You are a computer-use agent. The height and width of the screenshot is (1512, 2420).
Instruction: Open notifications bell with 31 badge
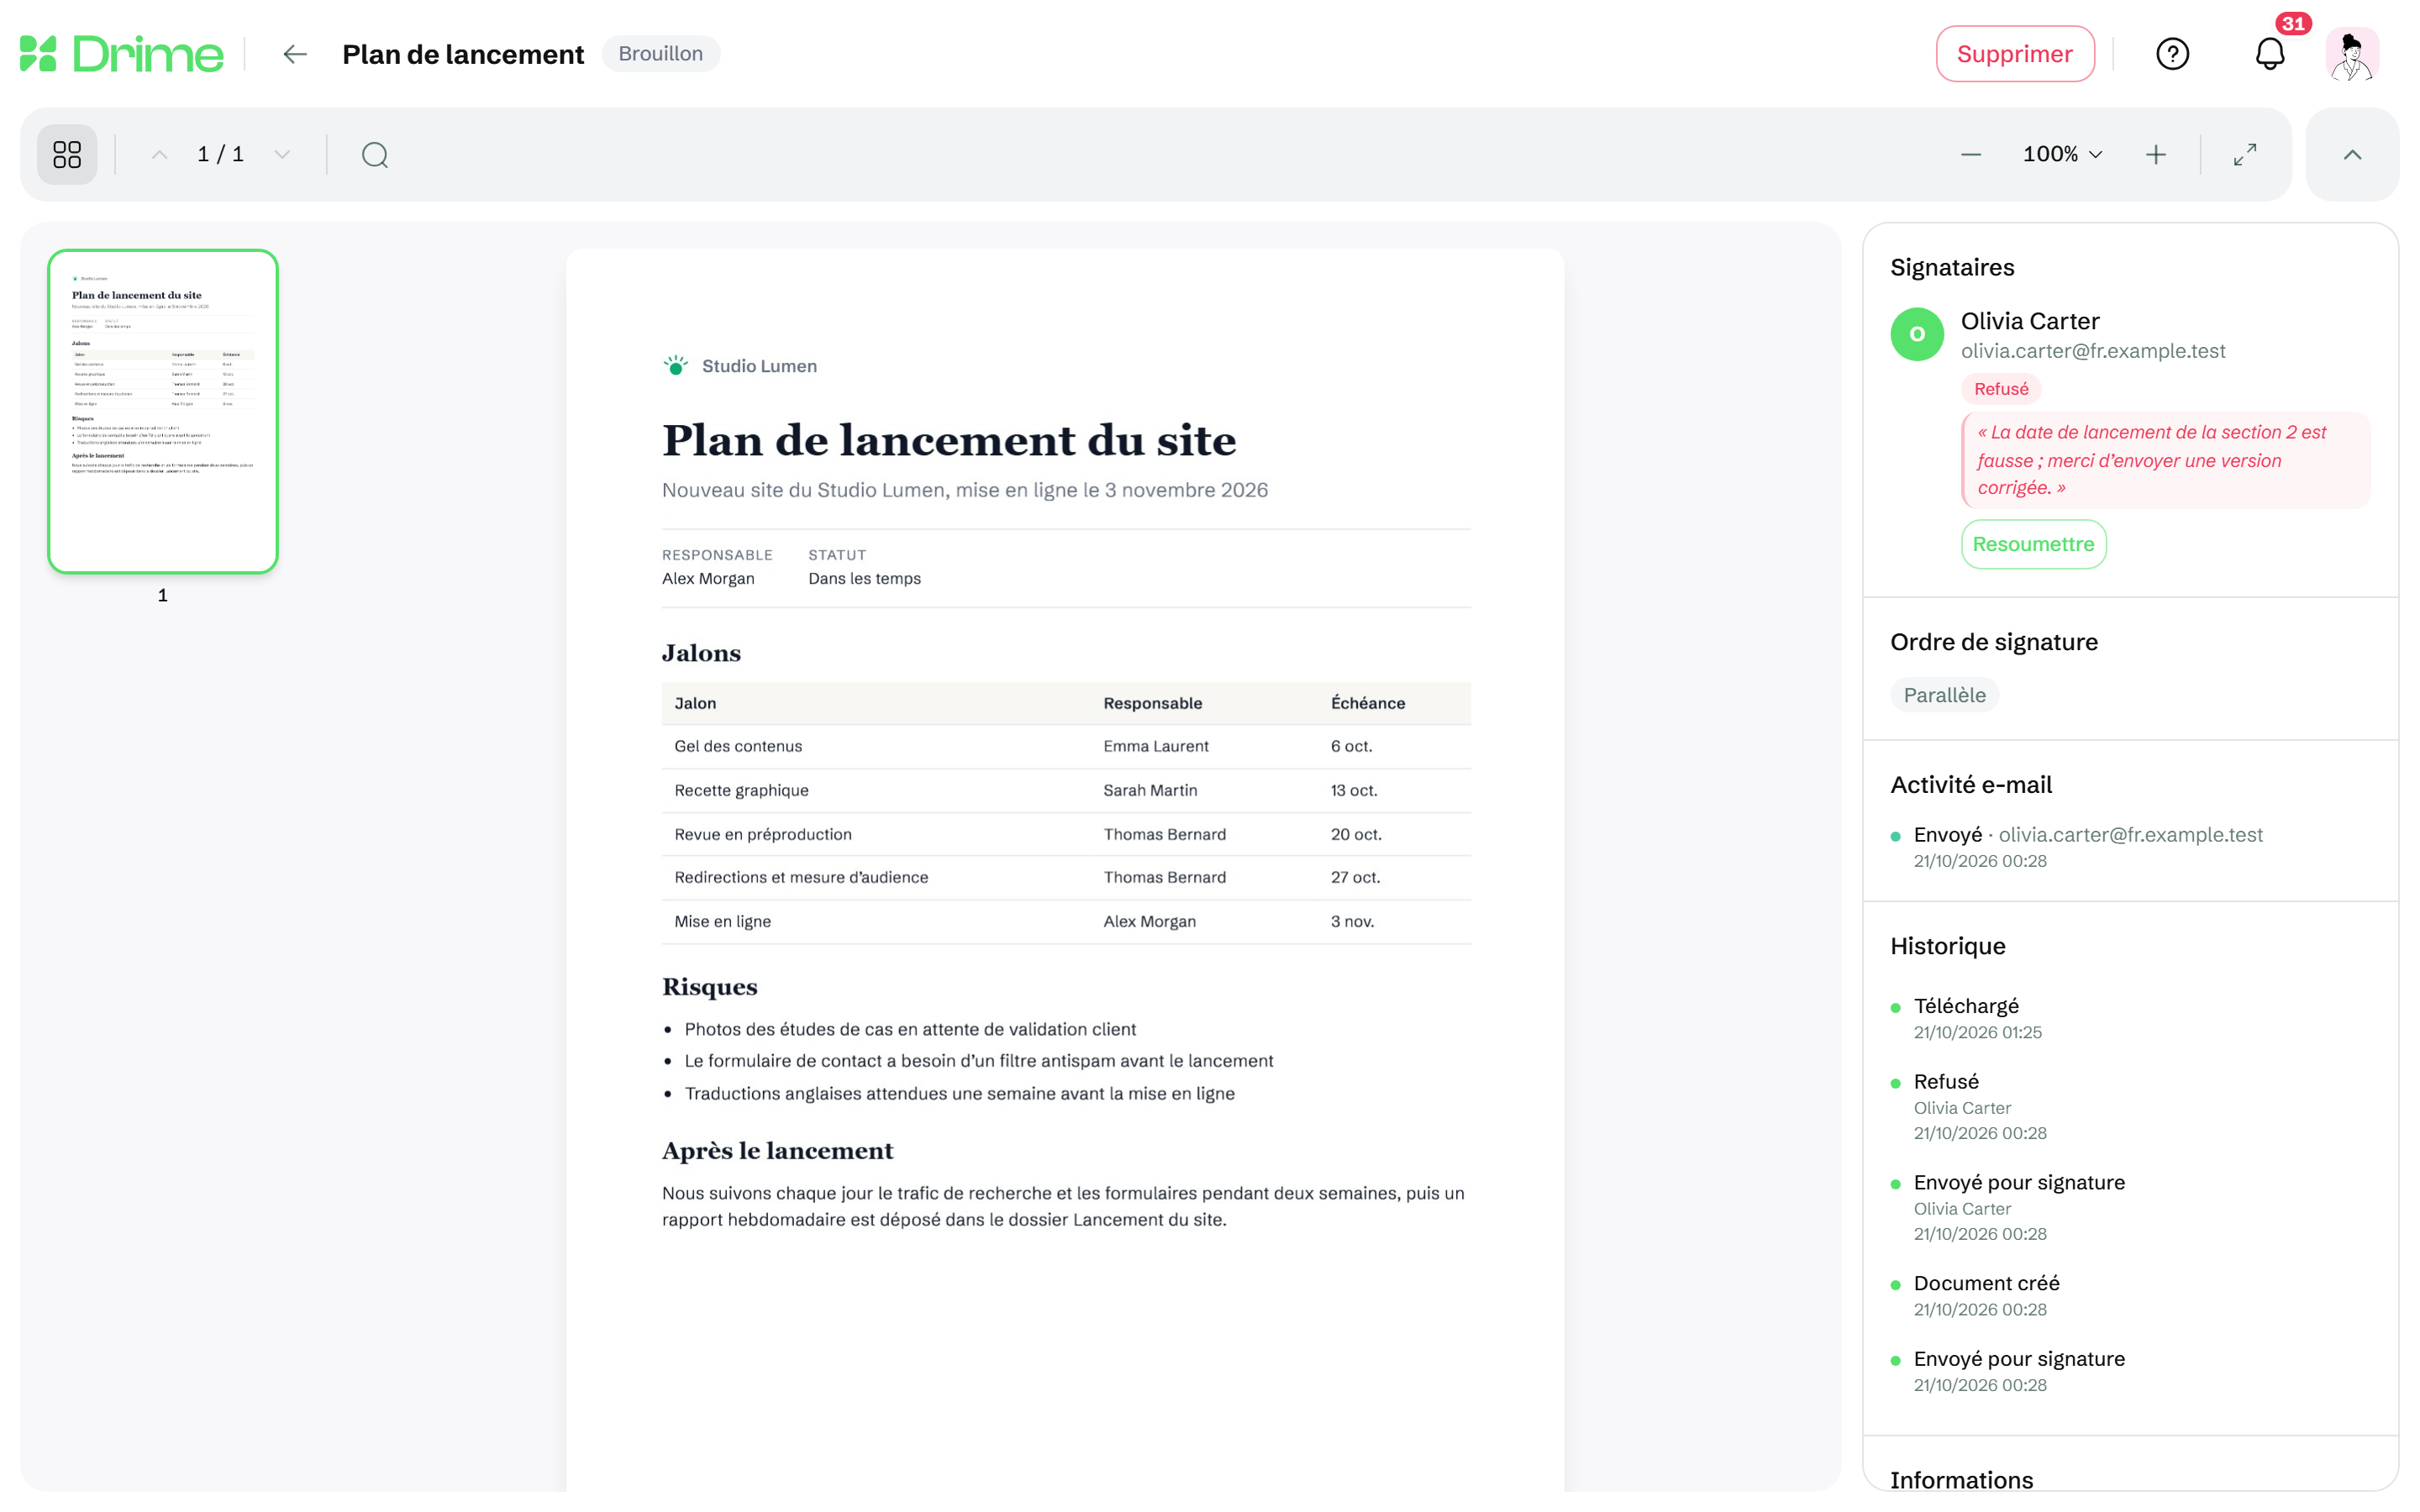click(2270, 54)
